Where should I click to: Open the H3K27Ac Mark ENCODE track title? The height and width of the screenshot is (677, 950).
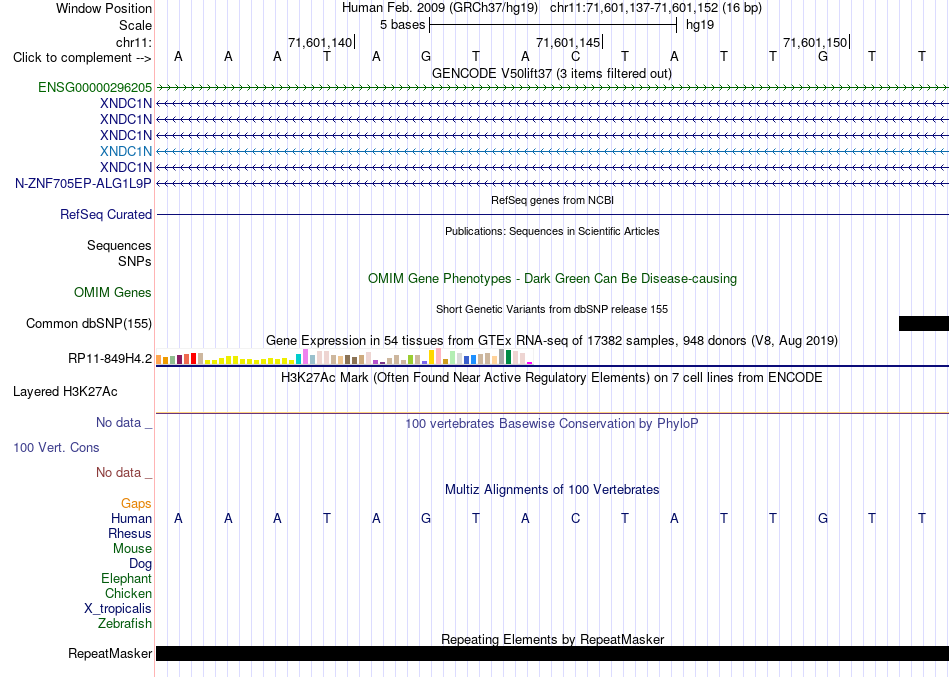pyautogui.click(x=552, y=378)
